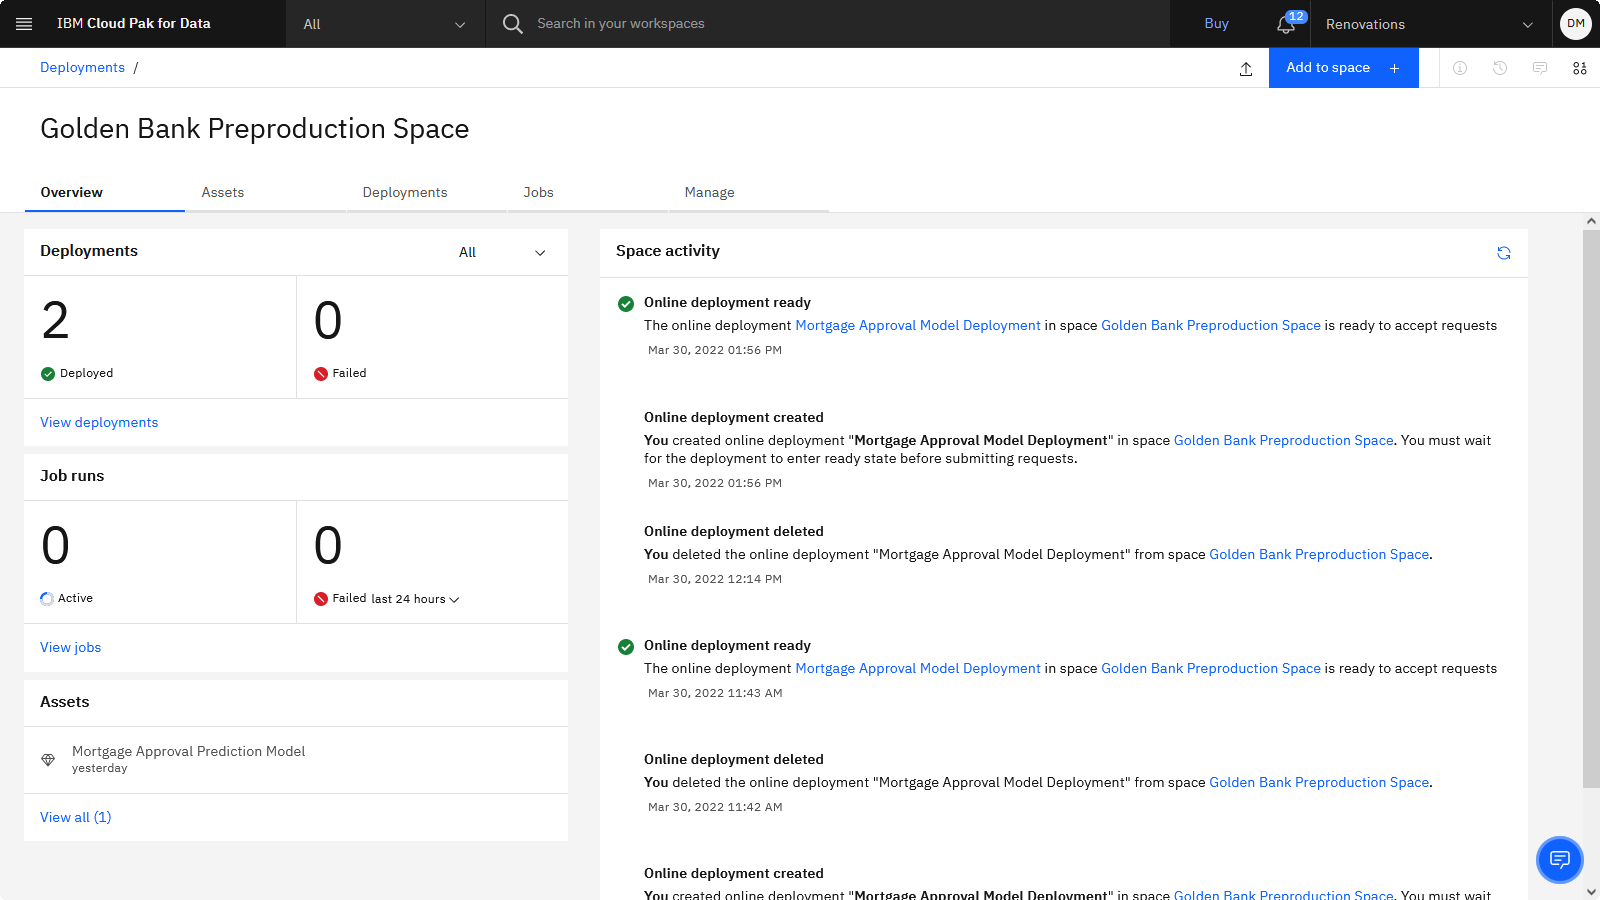Open deployment link in 11:43 AM ready entry
Image resolution: width=1600 pixels, height=900 pixels.
coord(918,669)
